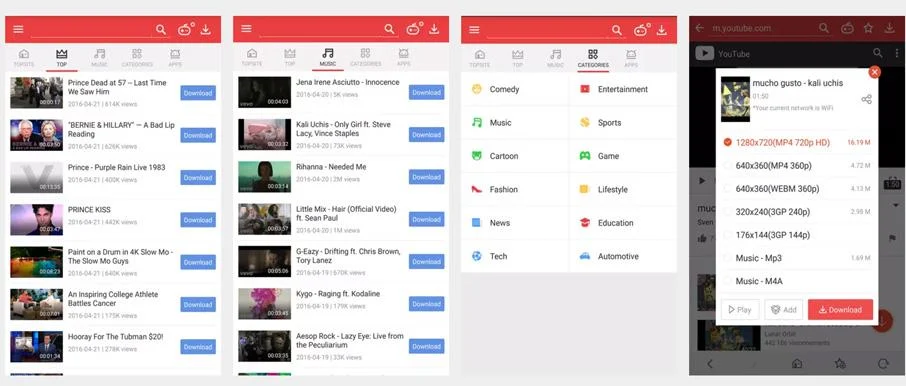This screenshot has height=386, width=906.
Task: Open the CATEGORIES tab in third screen
Action: (x=593, y=58)
